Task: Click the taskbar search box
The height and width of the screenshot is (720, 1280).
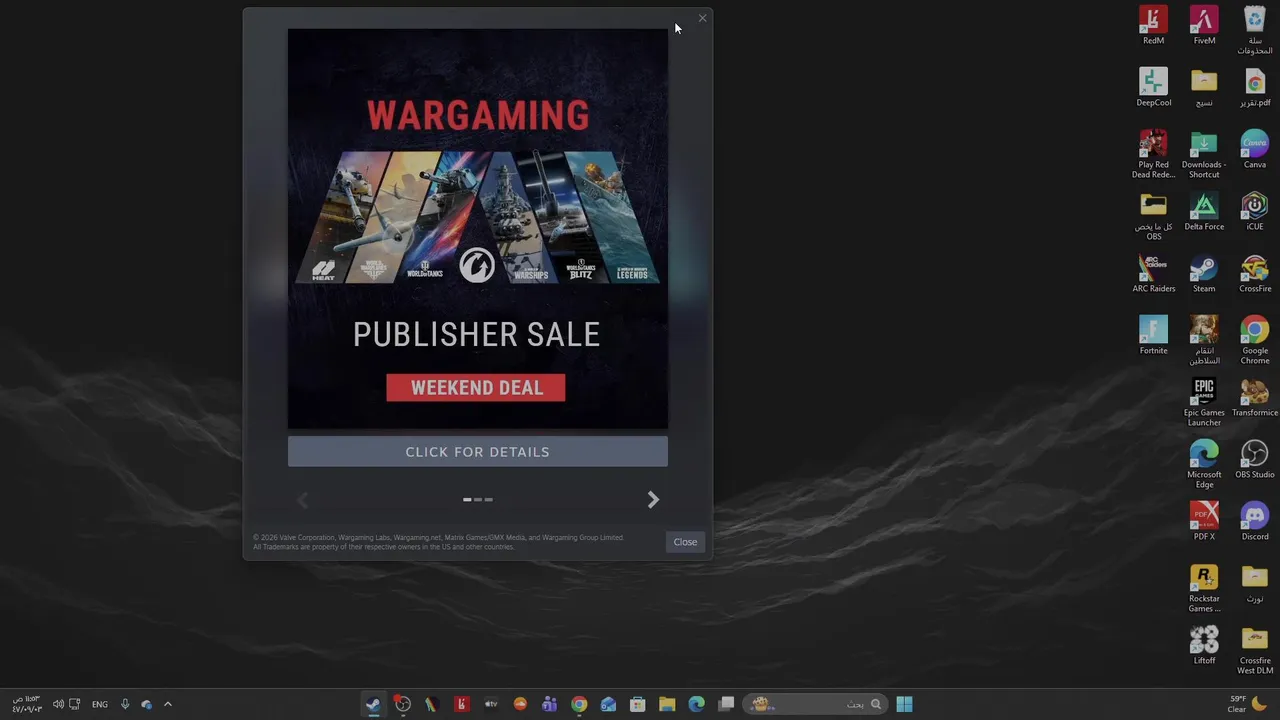Action: tap(815, 704)
